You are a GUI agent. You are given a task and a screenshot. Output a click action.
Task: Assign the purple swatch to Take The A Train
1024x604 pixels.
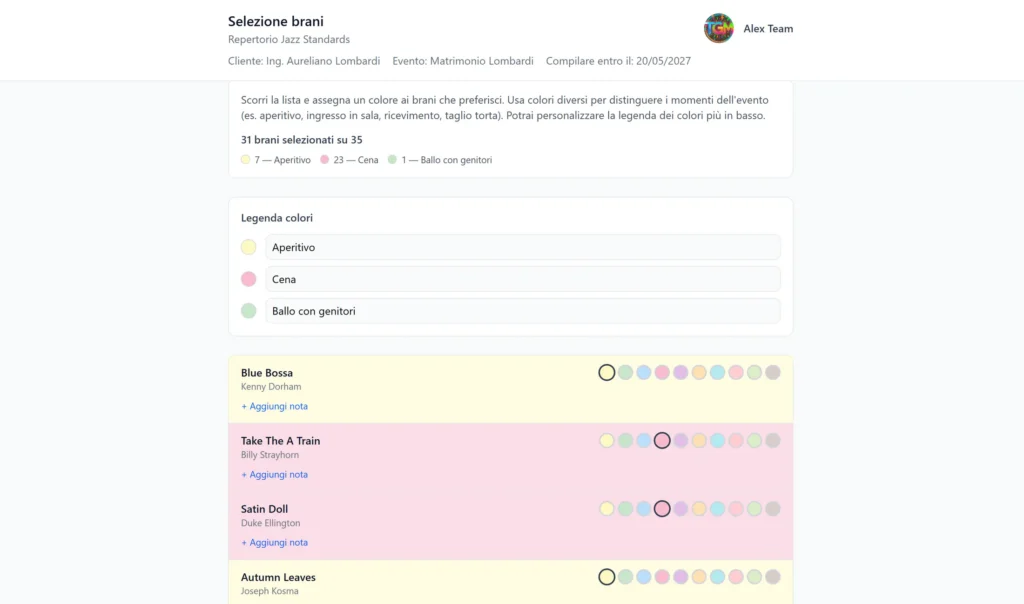click(x=680, y=440)
